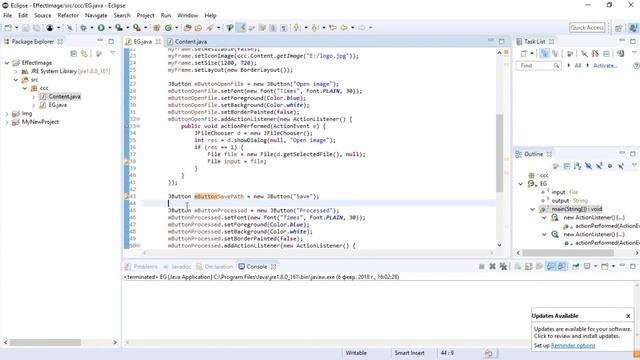Click magnifier icon in Task List Find box
640x360 pixels.
tap(556, 66)
